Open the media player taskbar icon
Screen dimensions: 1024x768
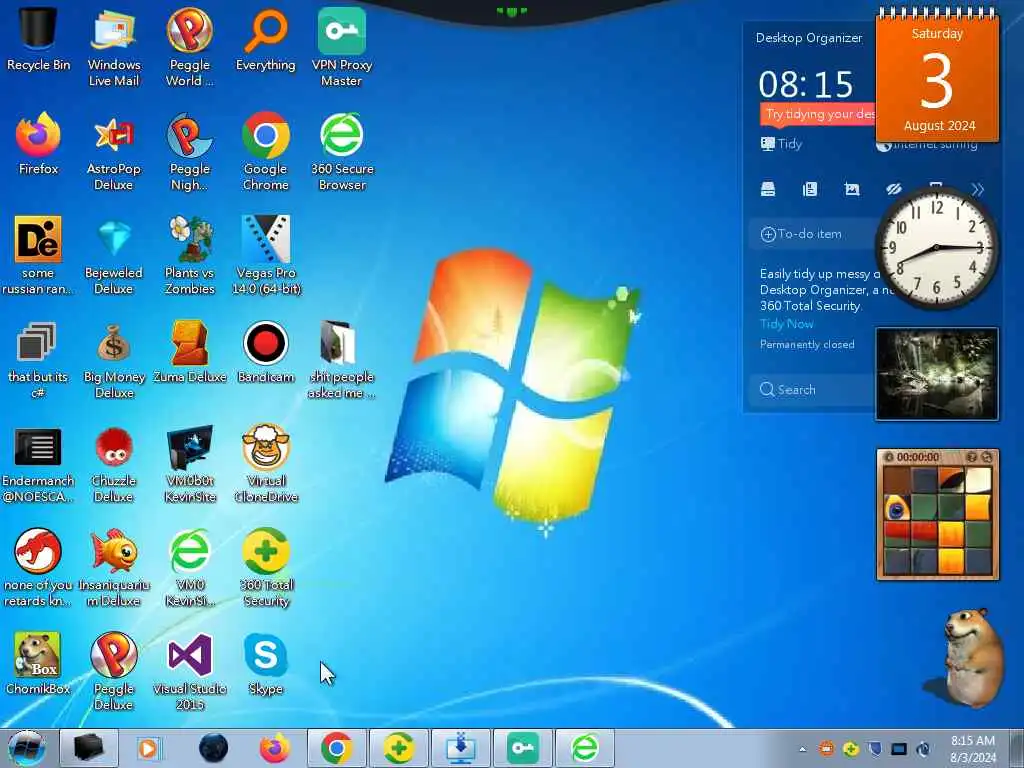coord(149,748)
